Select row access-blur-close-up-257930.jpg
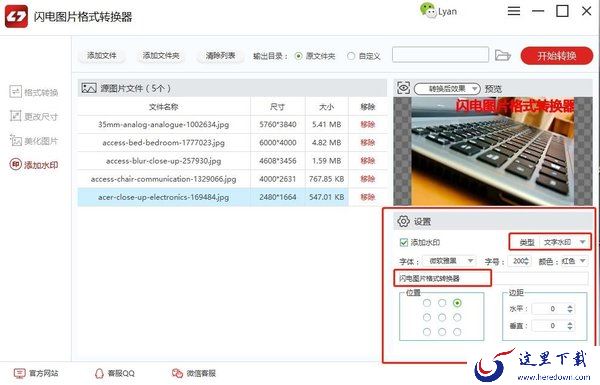Viewport: 600px width, 385px height. point(232,161)
